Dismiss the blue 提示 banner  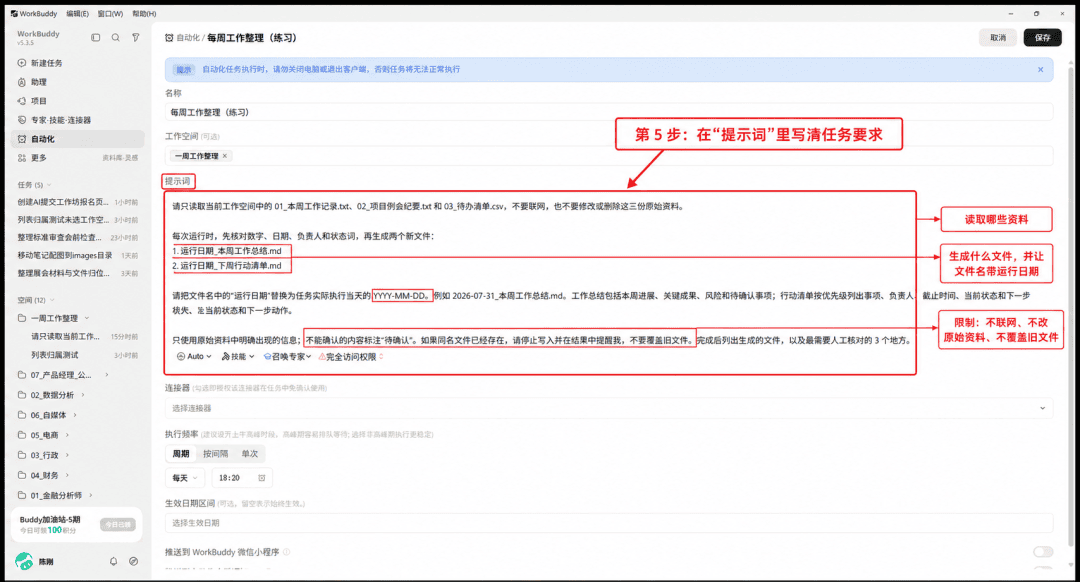(1041, 70)
